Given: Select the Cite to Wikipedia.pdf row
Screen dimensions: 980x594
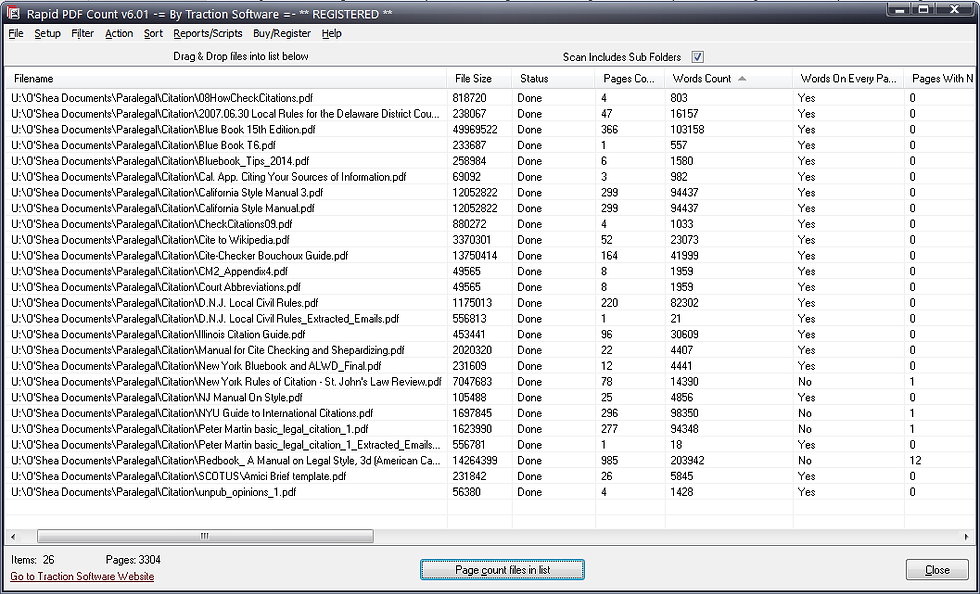Looking at the screenshot, I should (489, 240).
